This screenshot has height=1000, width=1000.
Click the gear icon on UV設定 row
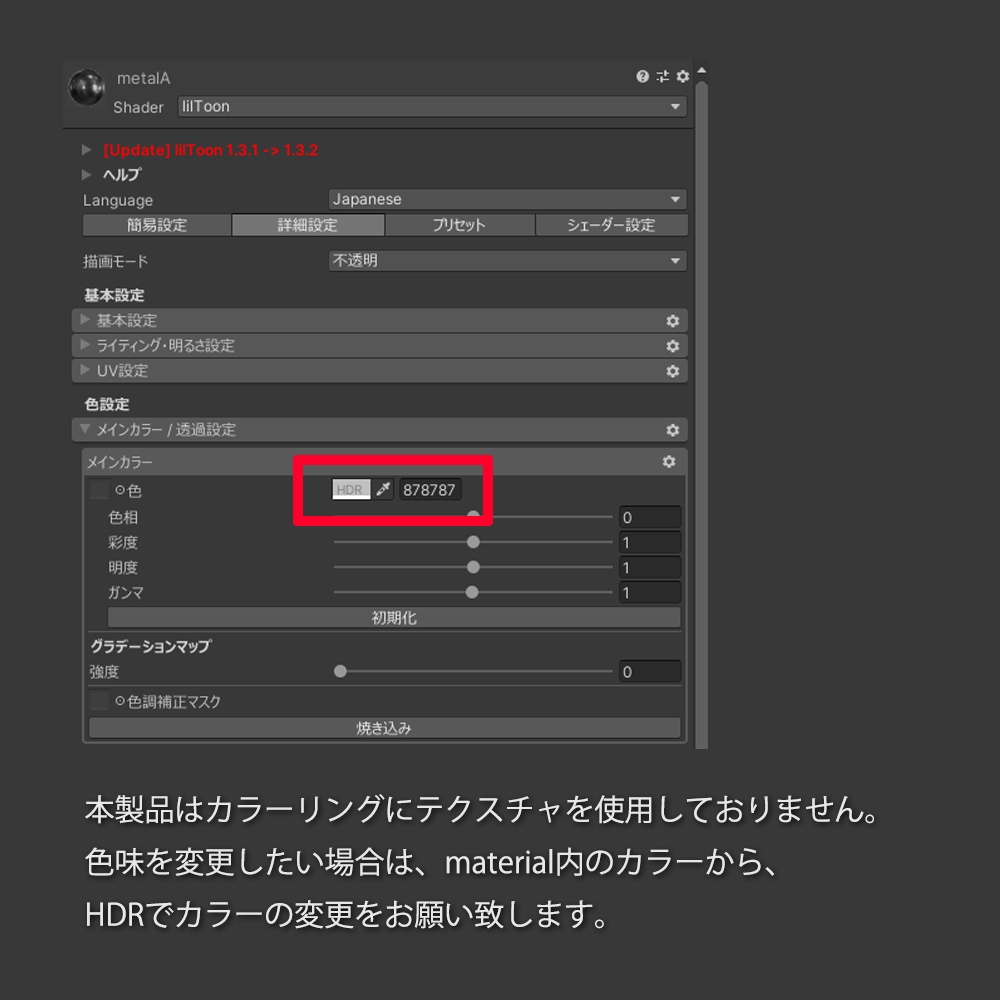tap(672, 371)
